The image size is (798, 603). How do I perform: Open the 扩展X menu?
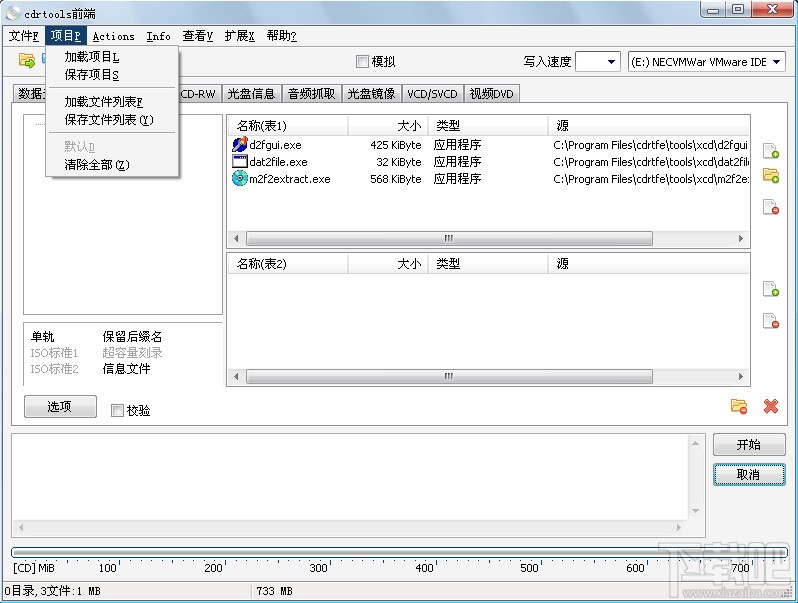point(239,36)
